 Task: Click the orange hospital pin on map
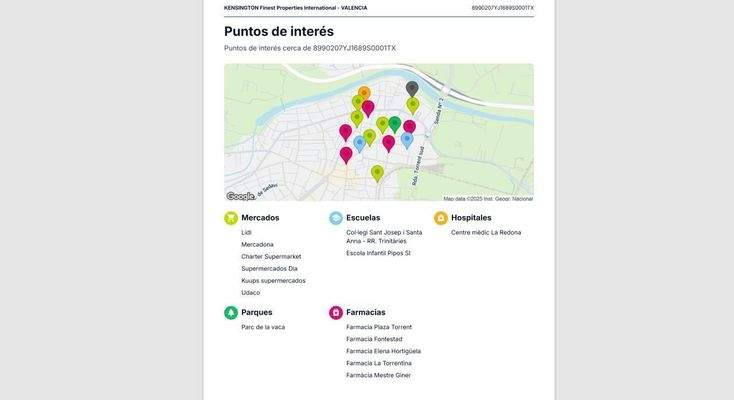364,93
